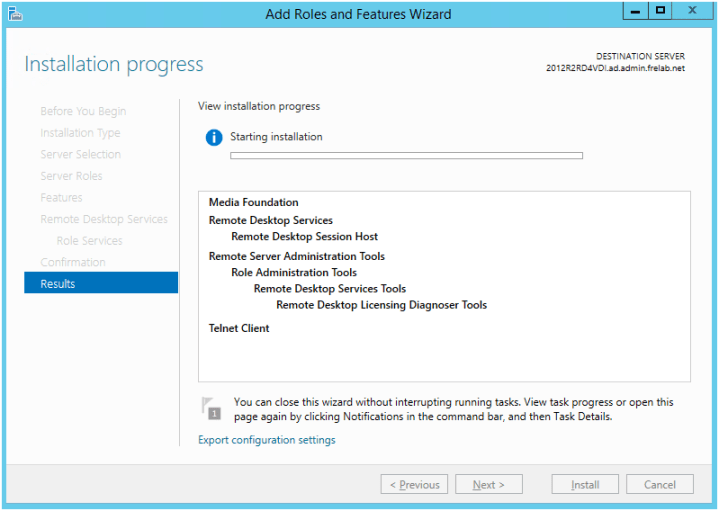Select Remote Desktop Session Host entry

(304, 237)
